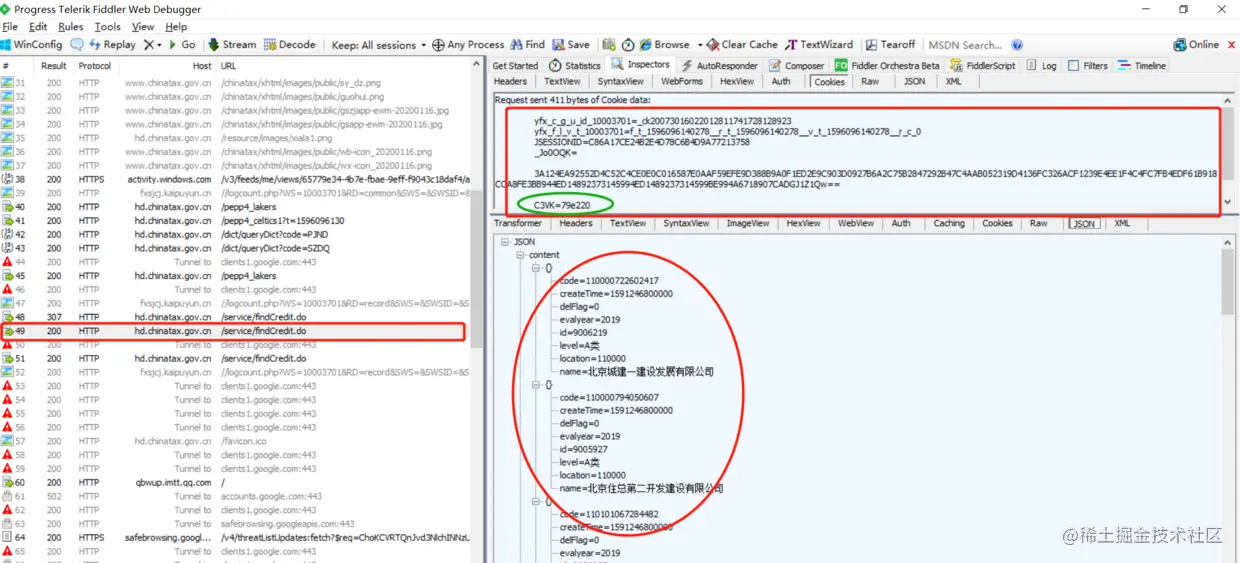Save sessions with Save button

click(571, 45)
